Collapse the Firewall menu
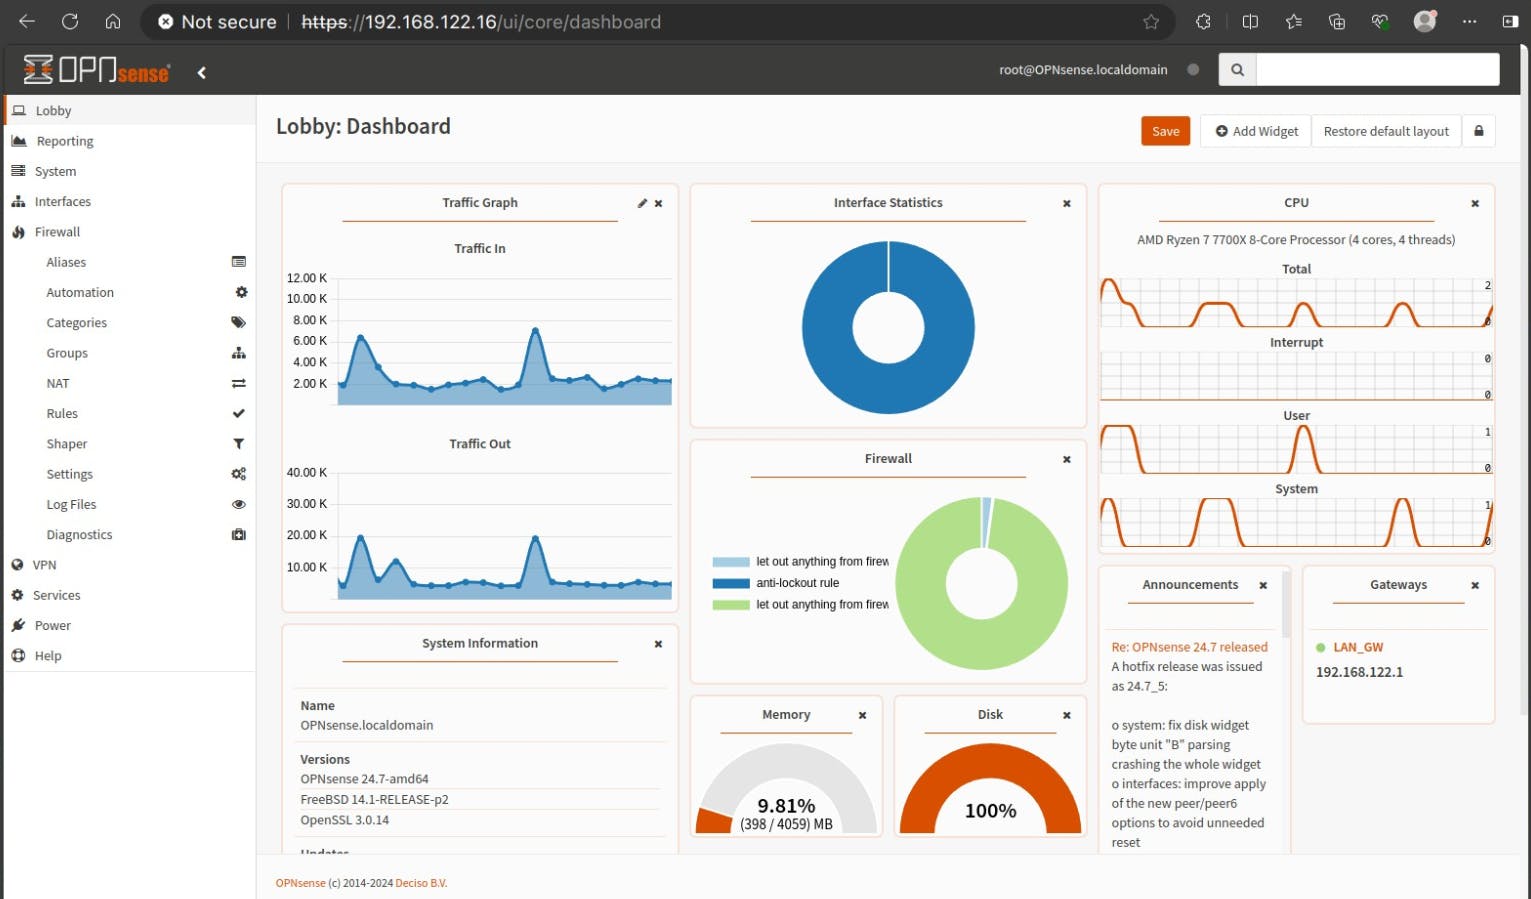Screen dimensions: 1531x899 click(130, 232)
